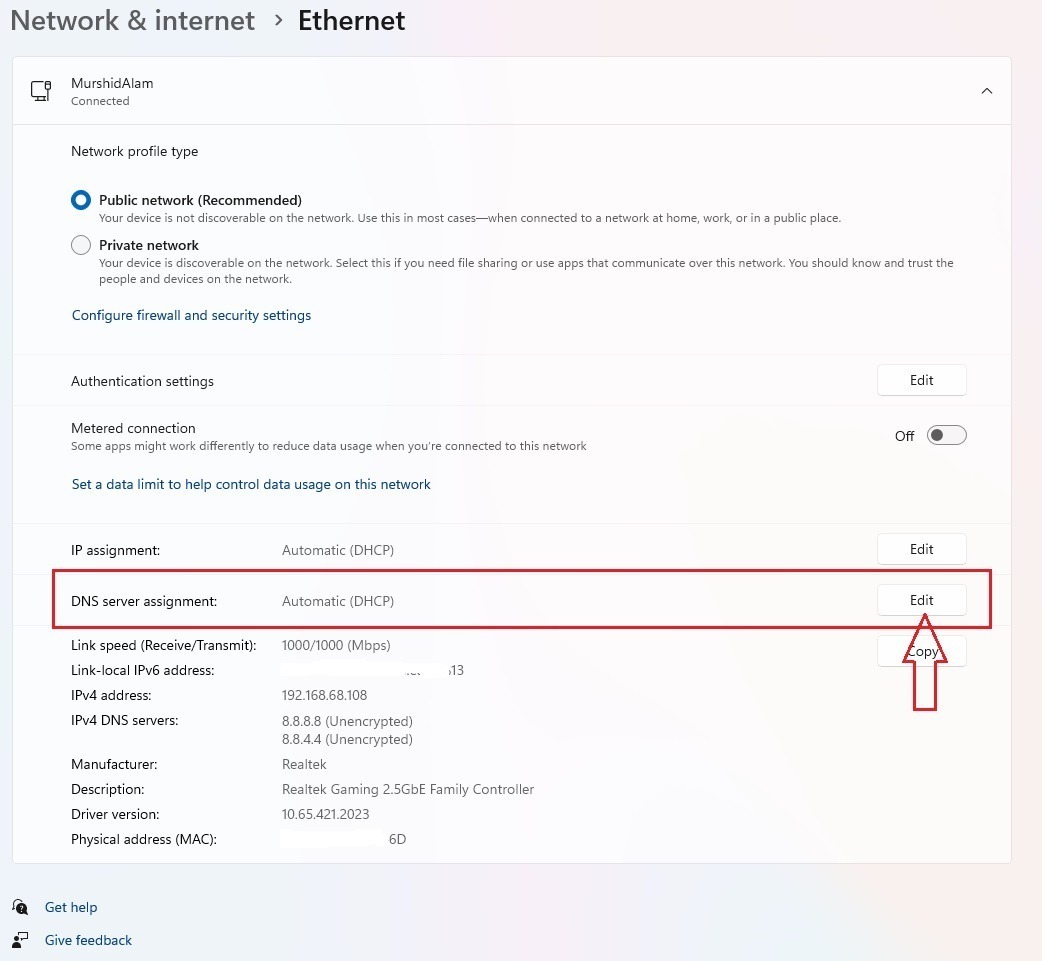Click the Give feedback icon
Viewport: 1042px width, 961px height.
coord(20,940)
